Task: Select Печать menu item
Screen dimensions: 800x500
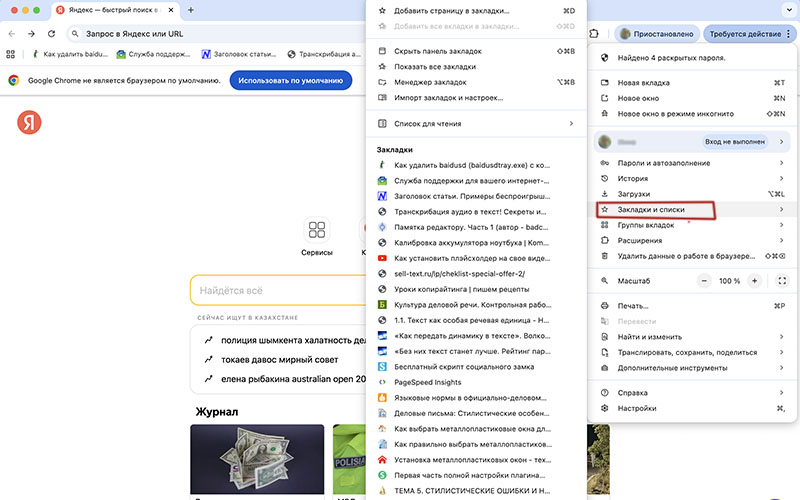Action: 692,306
